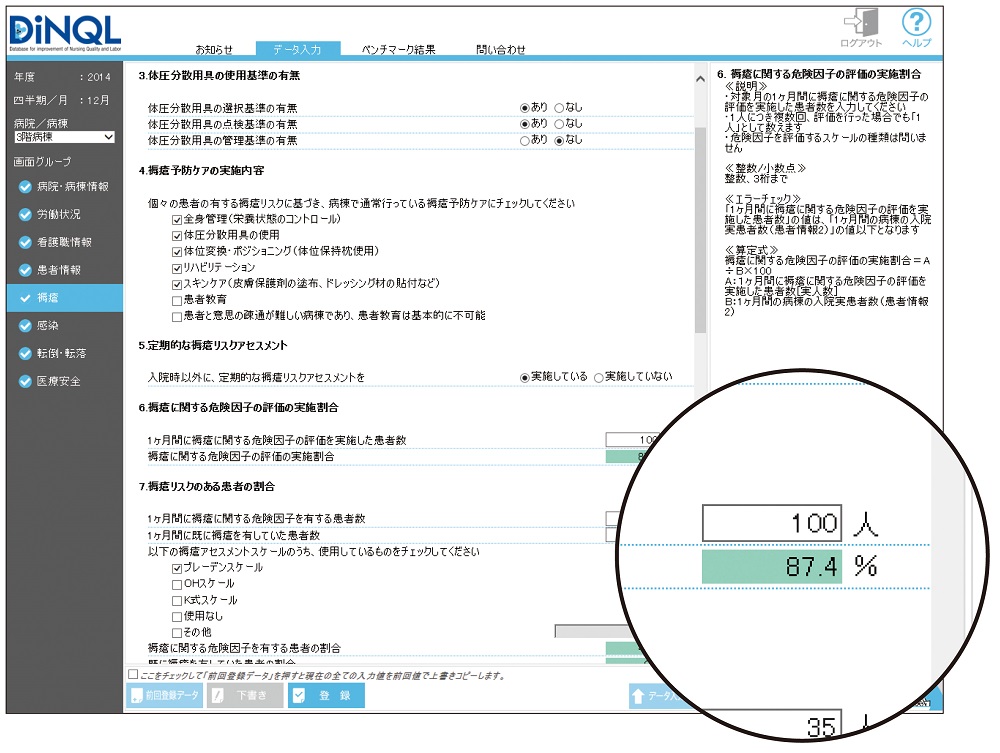This screenshot has height=753, width=1000.
Task: Click the logout door icon
Action: tap(862, 22)
